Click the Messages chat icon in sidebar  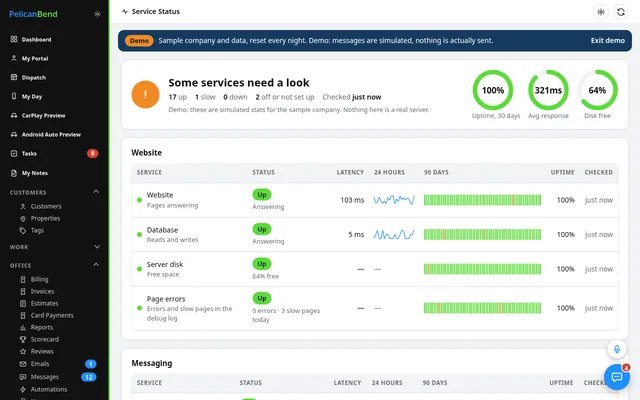[x=23, y=377]
